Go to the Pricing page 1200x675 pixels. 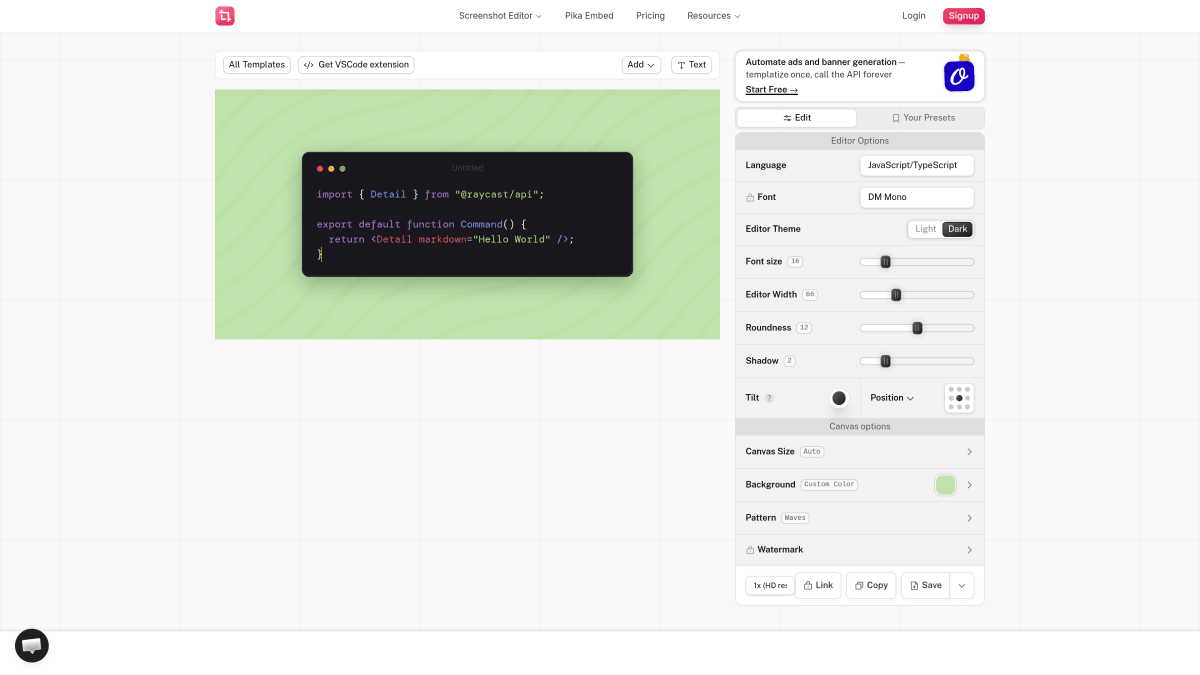650,16
